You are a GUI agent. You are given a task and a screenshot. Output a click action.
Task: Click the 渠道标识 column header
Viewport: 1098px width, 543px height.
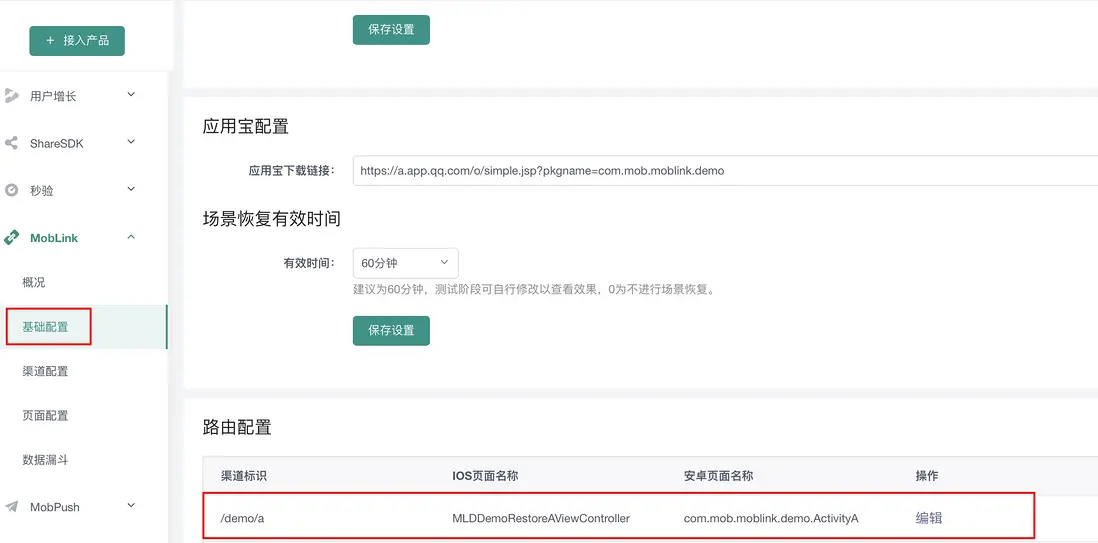pyautogui.click(x=244, y=476)
